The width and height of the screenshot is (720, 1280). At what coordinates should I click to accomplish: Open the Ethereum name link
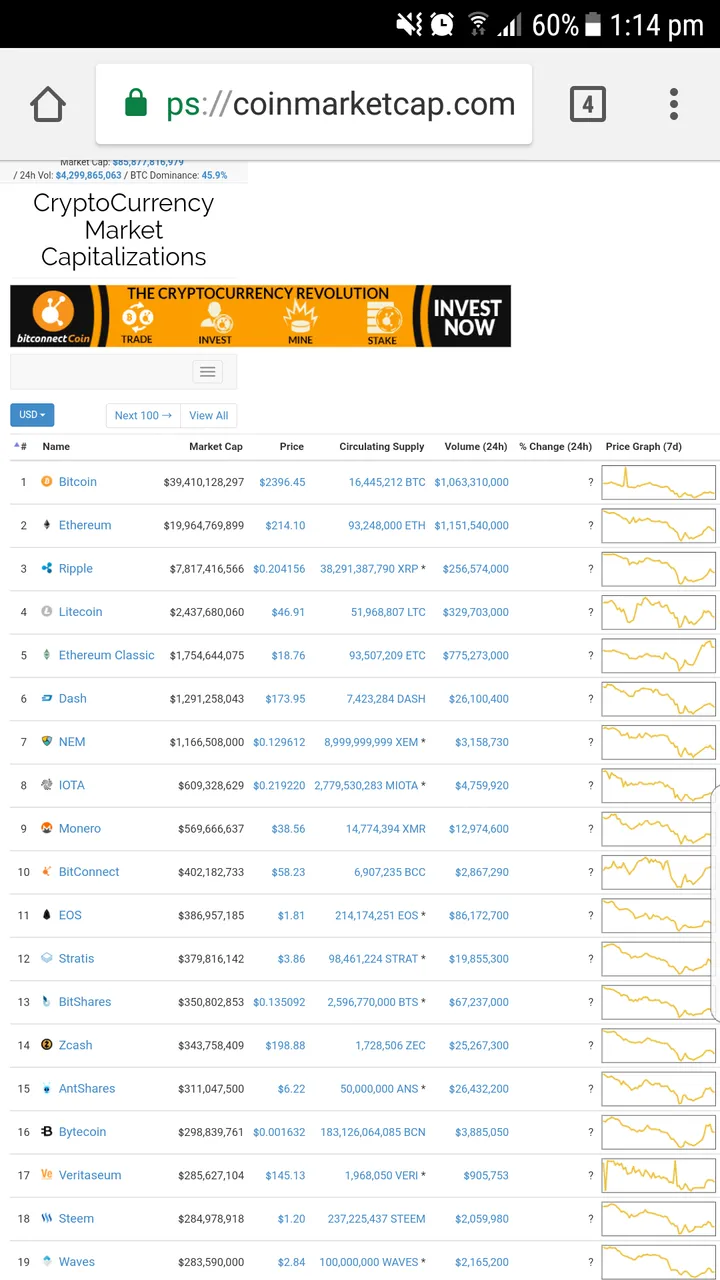coord(85,525)
